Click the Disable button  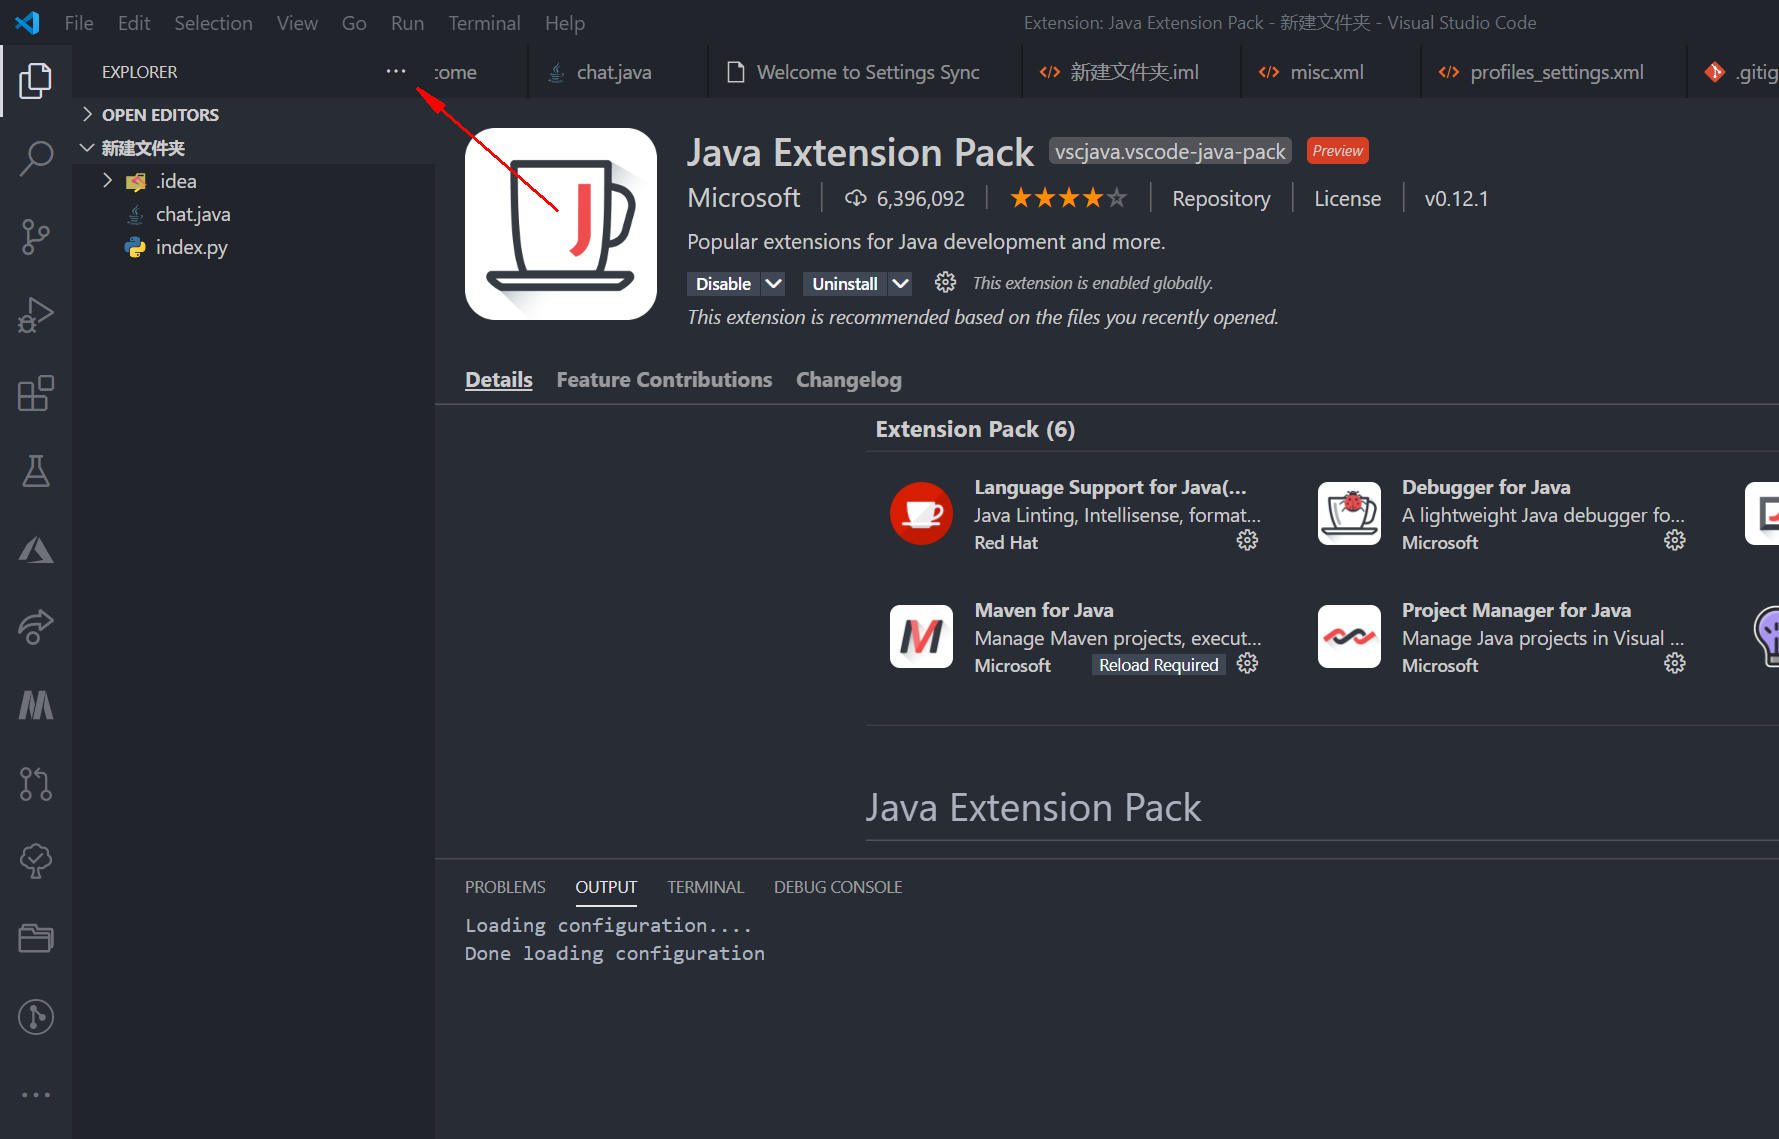(x=723, y=284)
